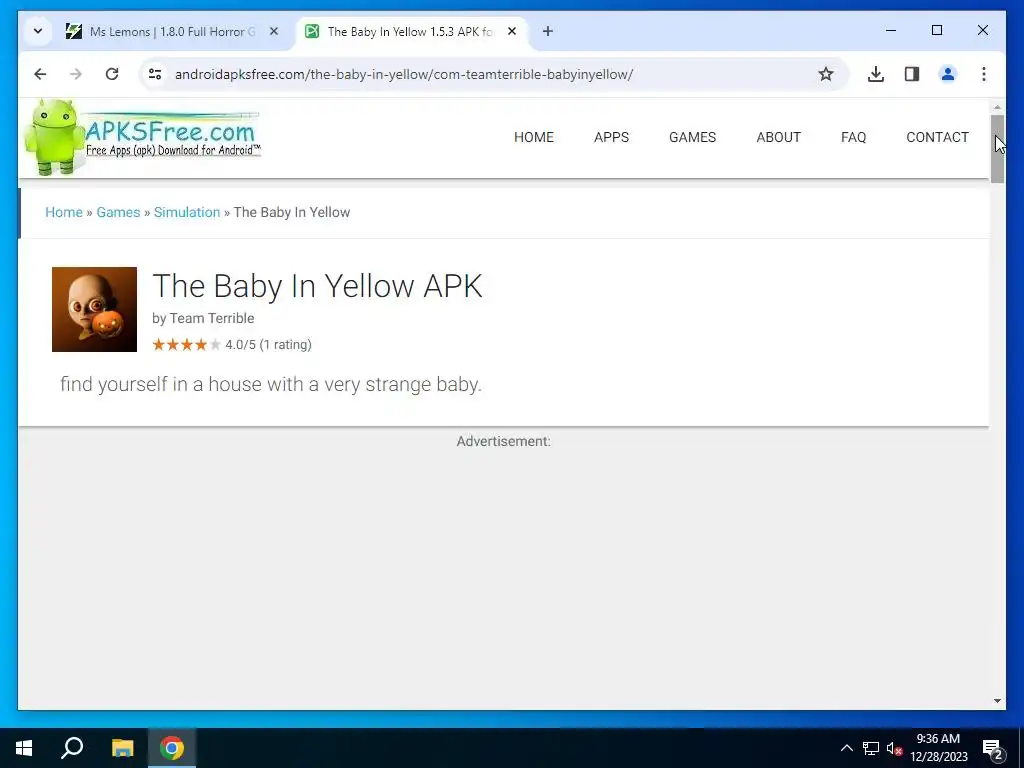This screenshot has height=768, width=1024.
Task: Minimize the Chrome window
Action: coord(891,30)
